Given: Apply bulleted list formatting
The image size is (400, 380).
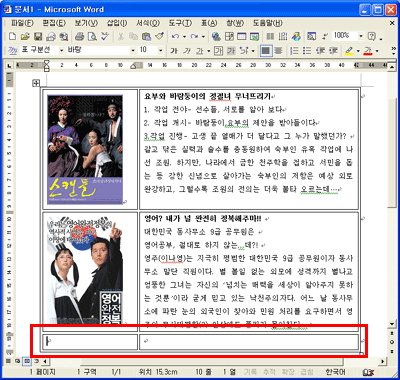Looking at the screenshot, I should (x=307, y=51).
